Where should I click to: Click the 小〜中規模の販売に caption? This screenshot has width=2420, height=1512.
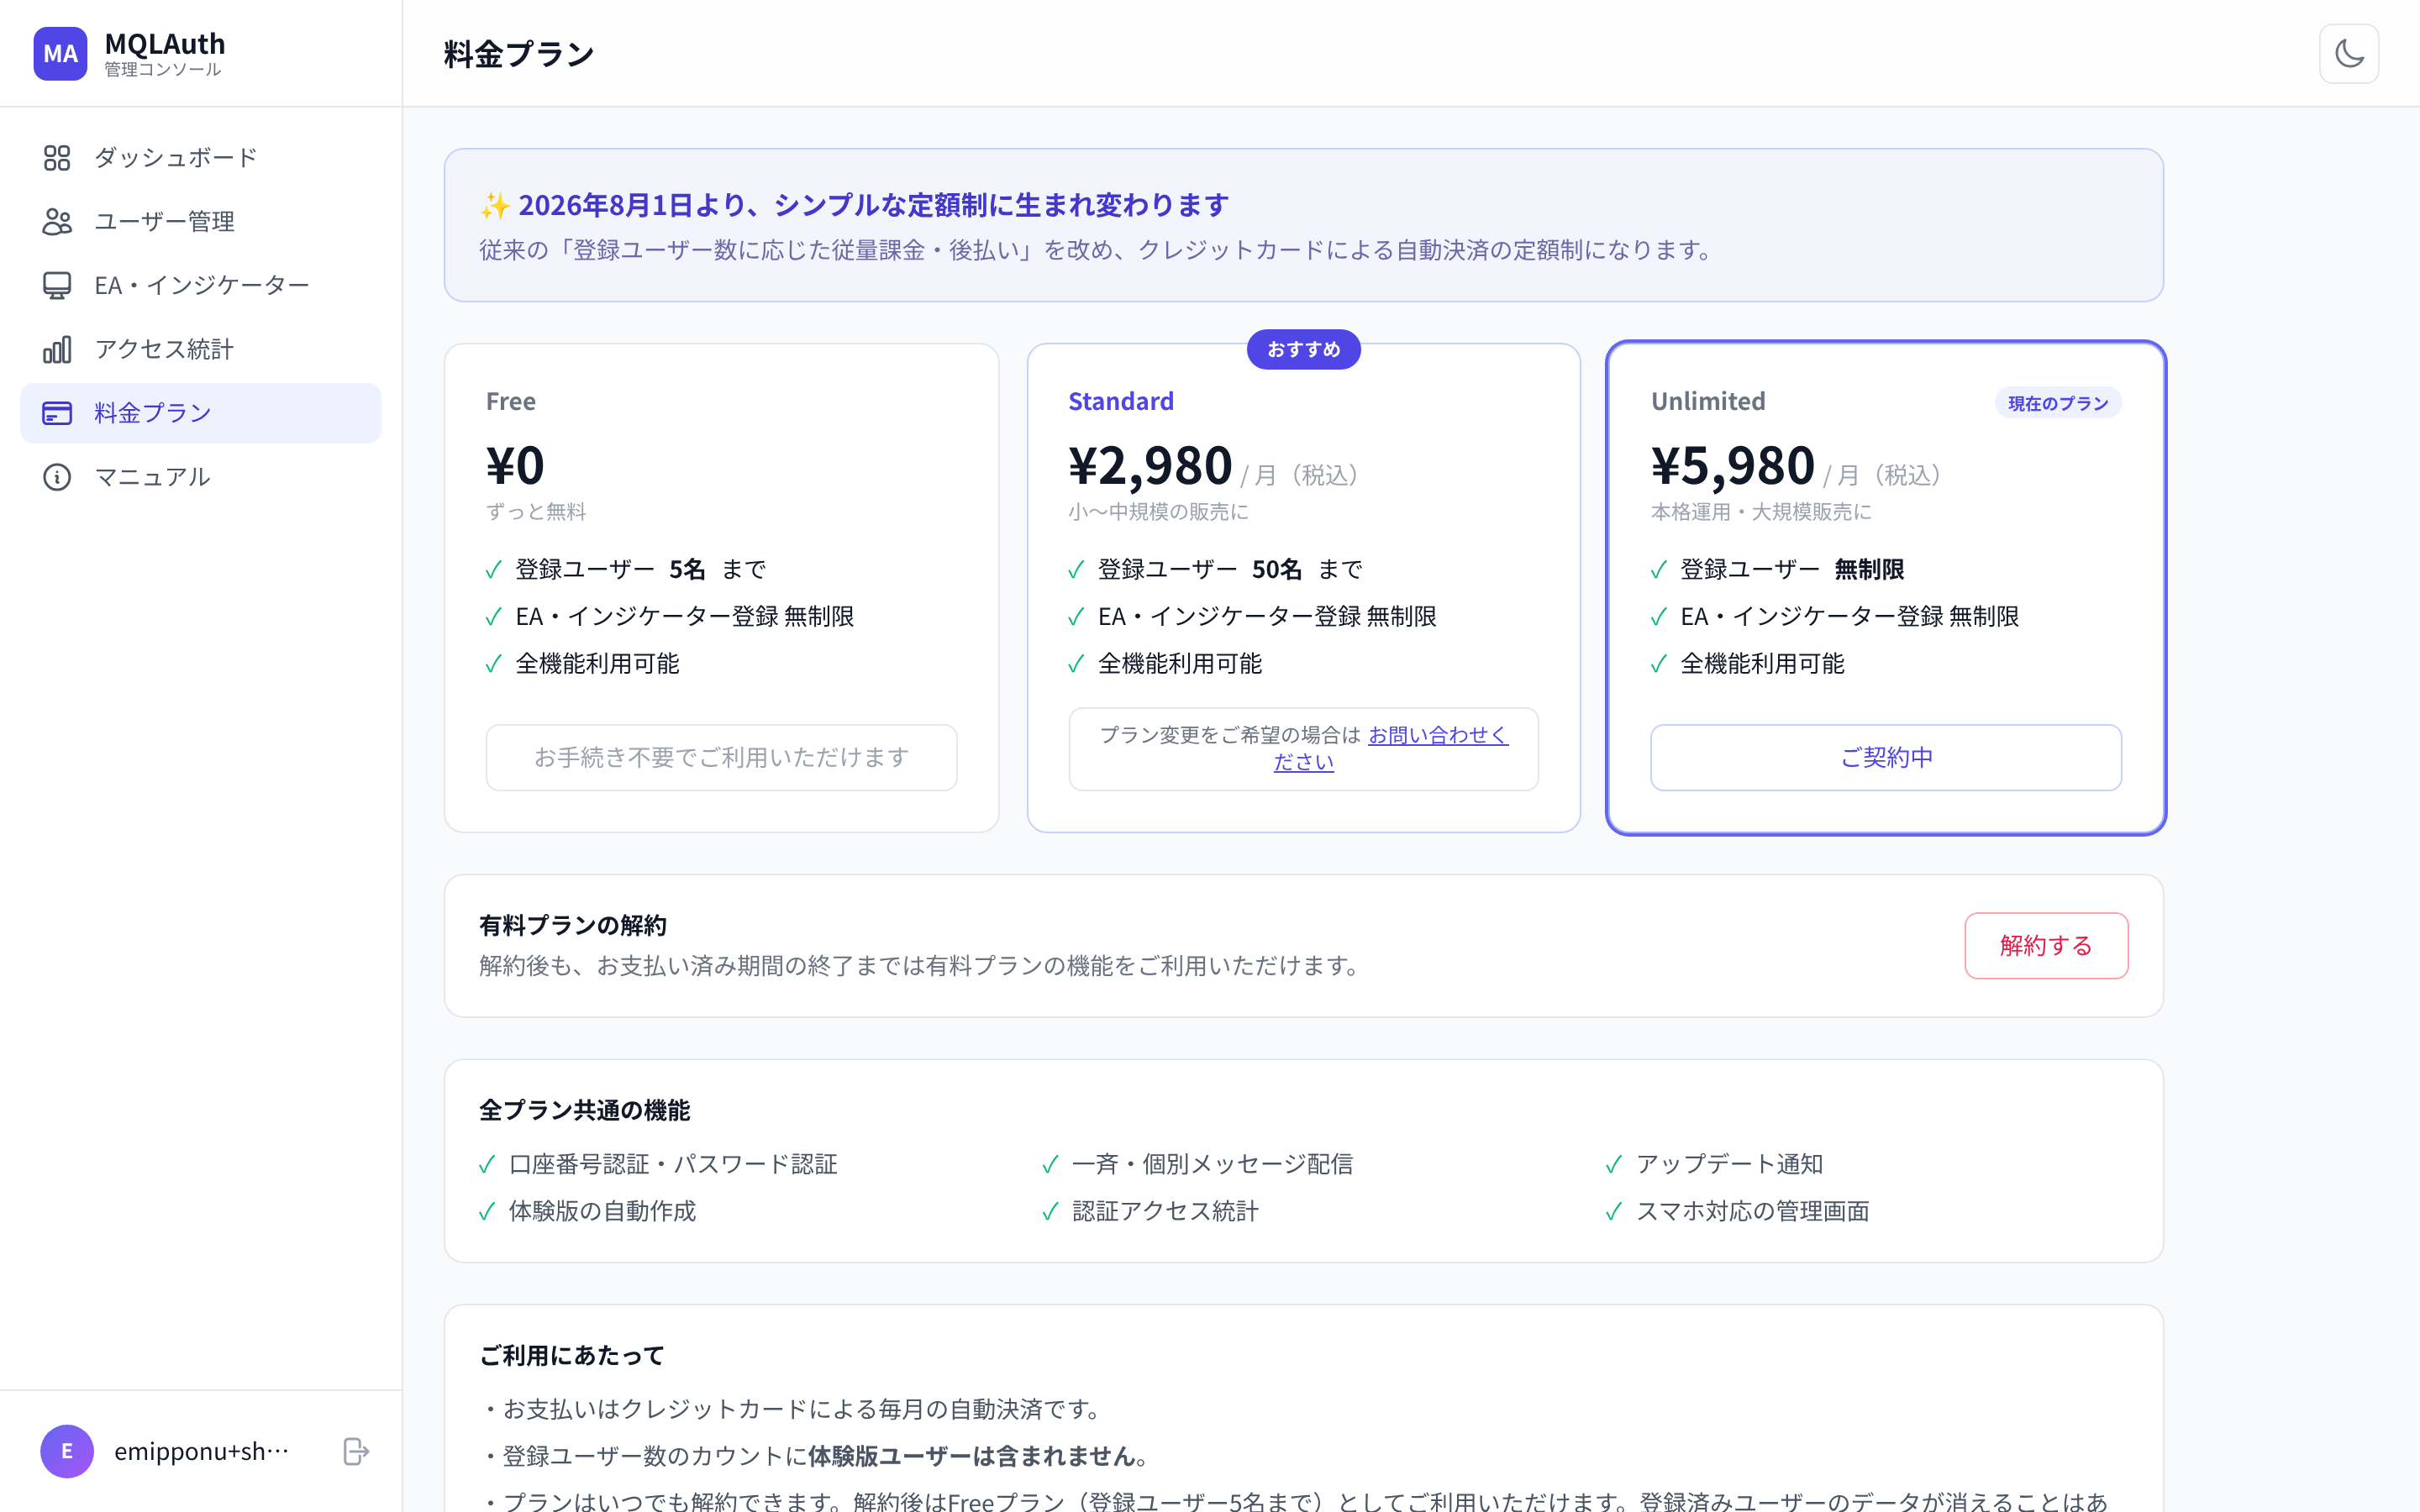click(x=1158, y=512)
